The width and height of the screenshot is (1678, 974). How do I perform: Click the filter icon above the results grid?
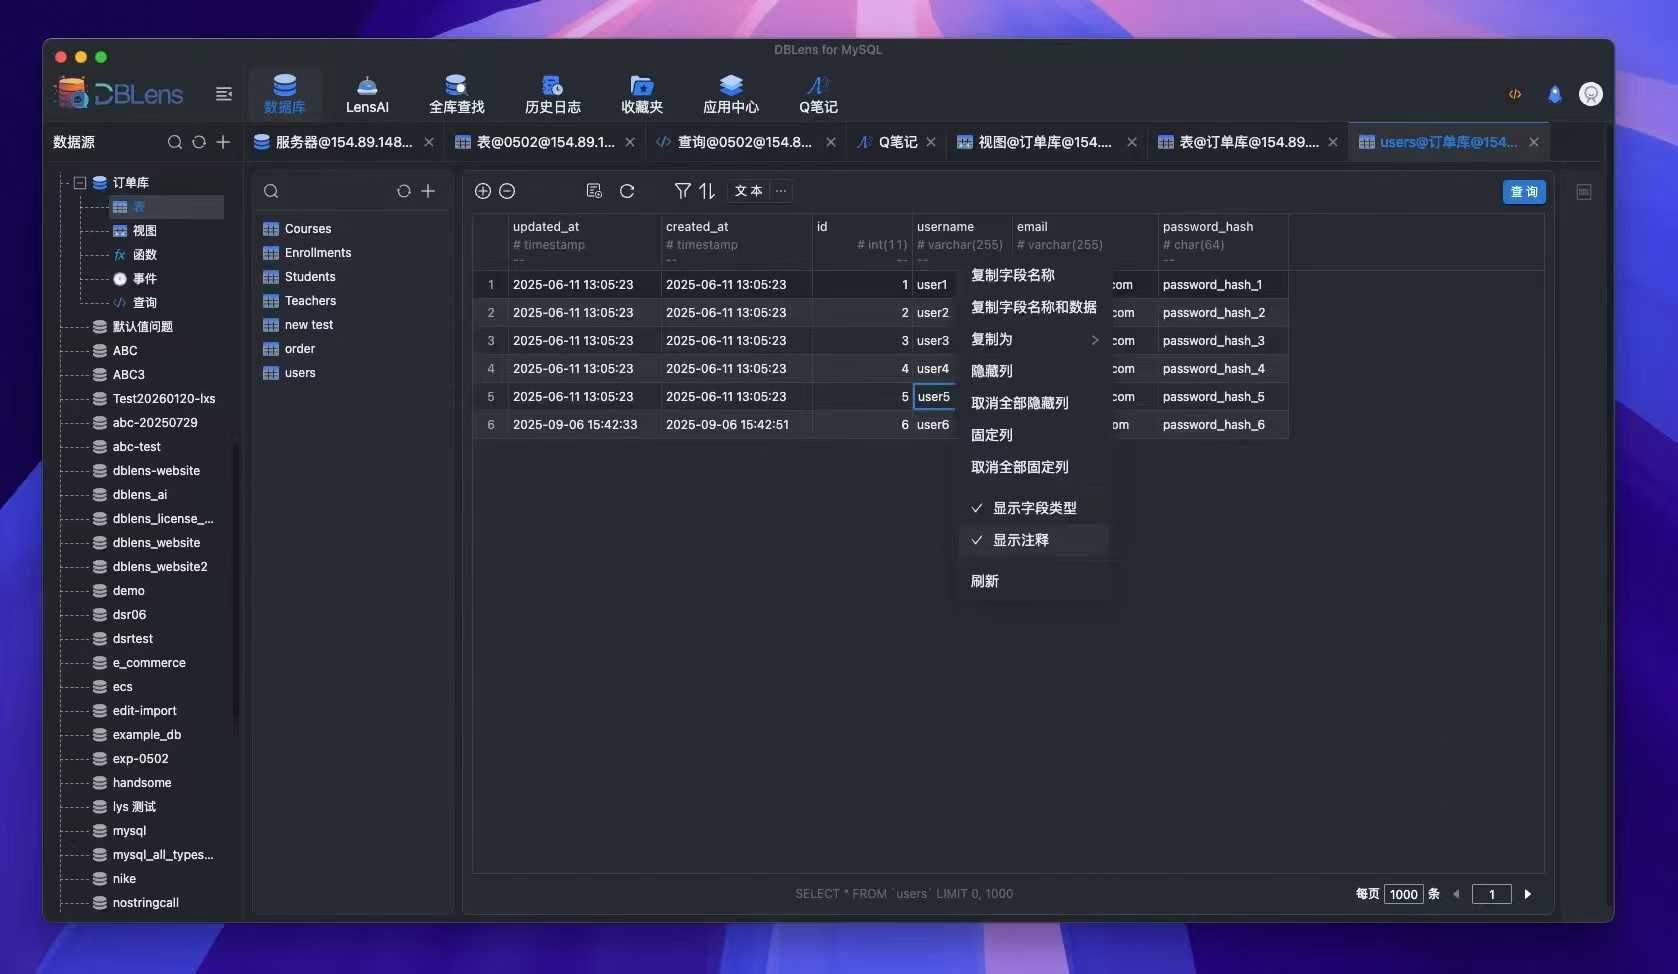[x=681, y=190]
